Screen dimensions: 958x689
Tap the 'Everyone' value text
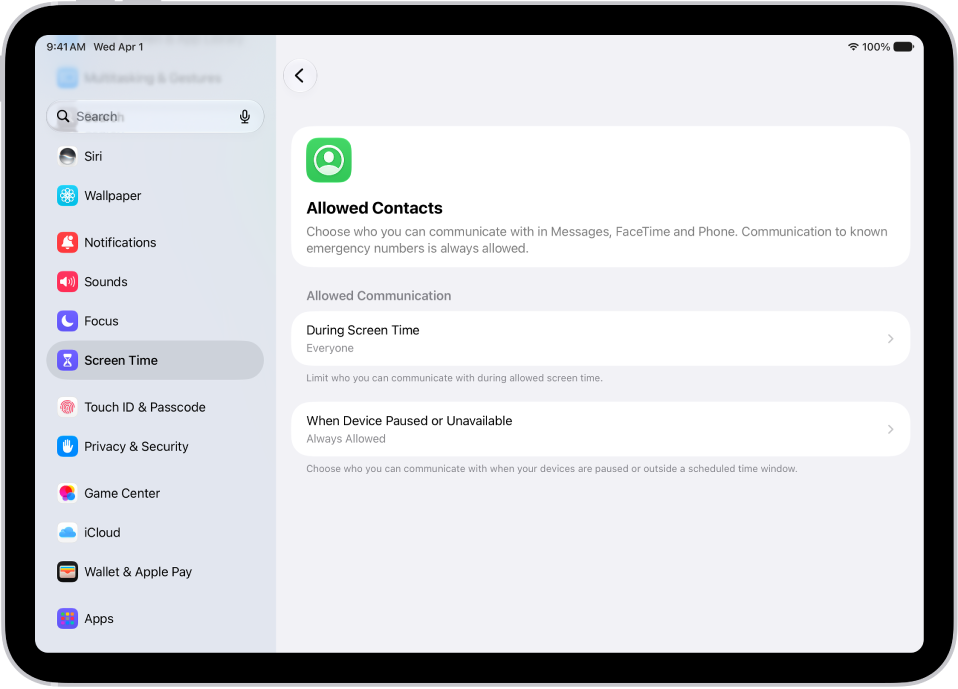click(330, 348)
